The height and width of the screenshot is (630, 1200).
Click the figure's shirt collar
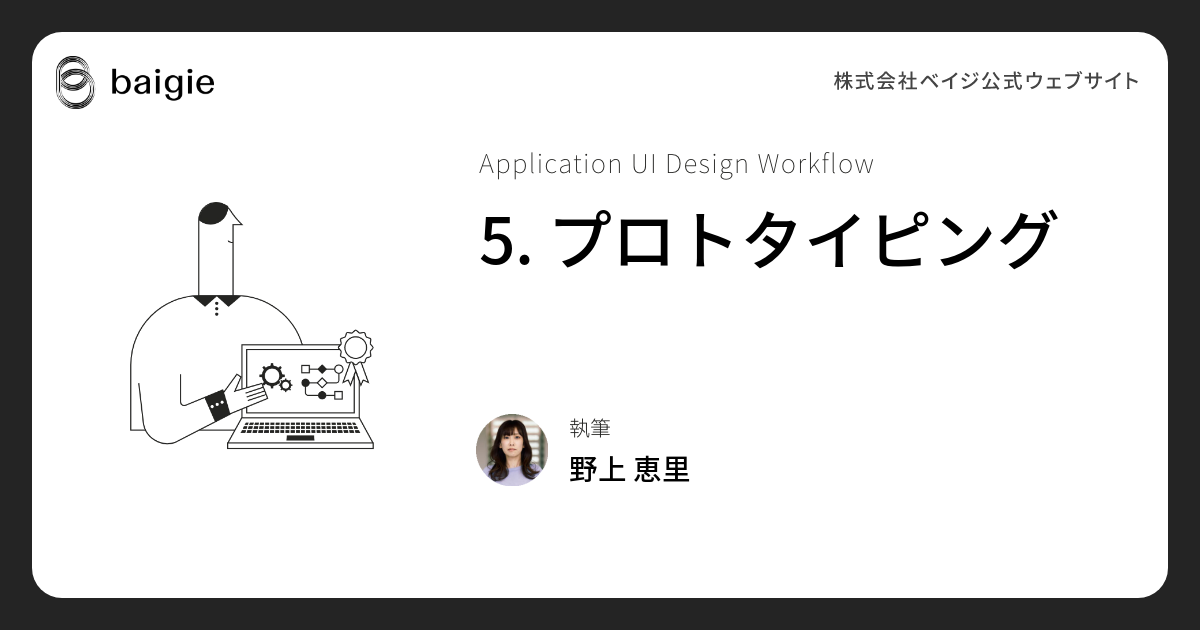click(216, 299)
